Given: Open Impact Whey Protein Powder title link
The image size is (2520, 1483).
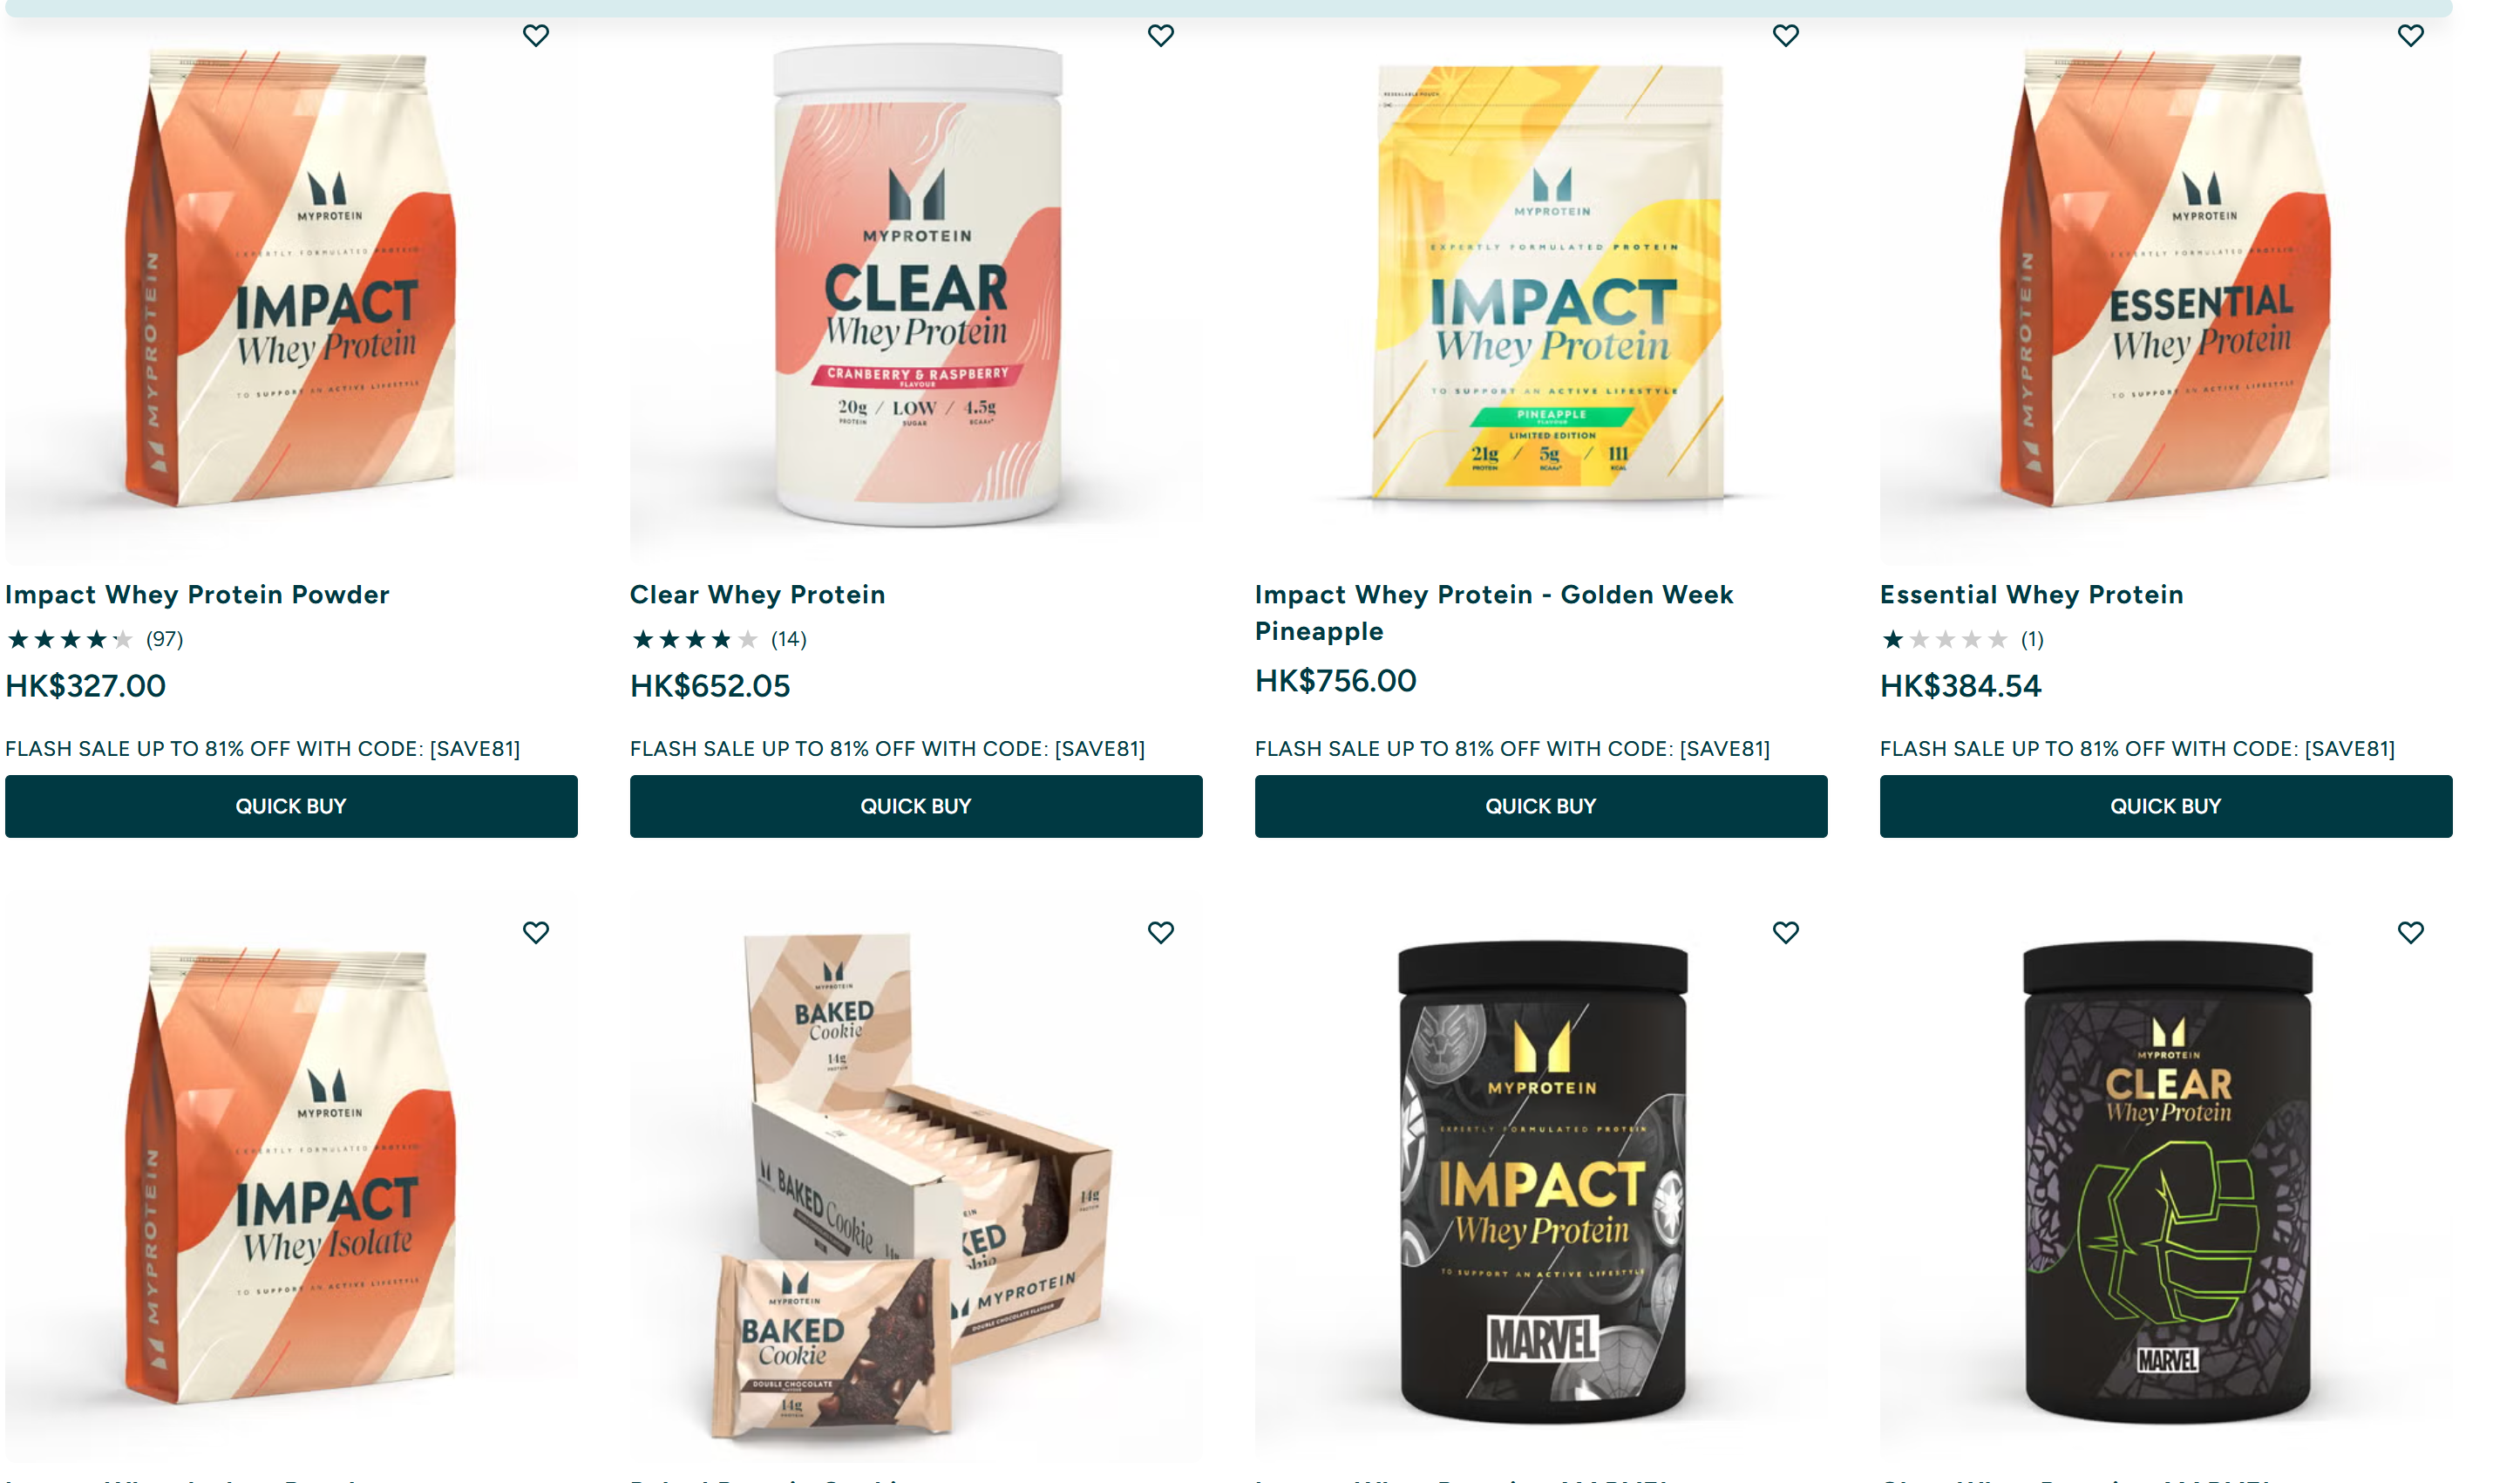Looking at the screenshot, I should click(197, 595).
